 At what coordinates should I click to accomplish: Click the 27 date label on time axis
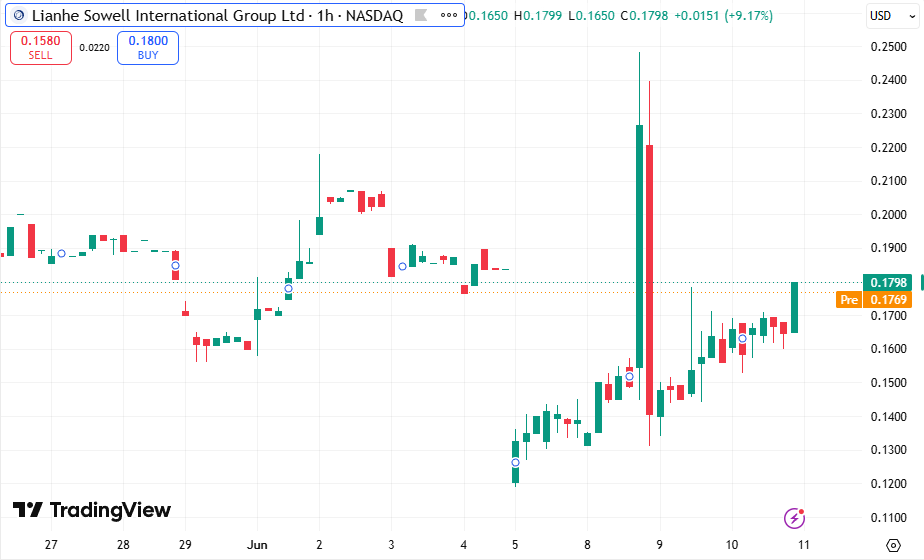coord(51,545)
